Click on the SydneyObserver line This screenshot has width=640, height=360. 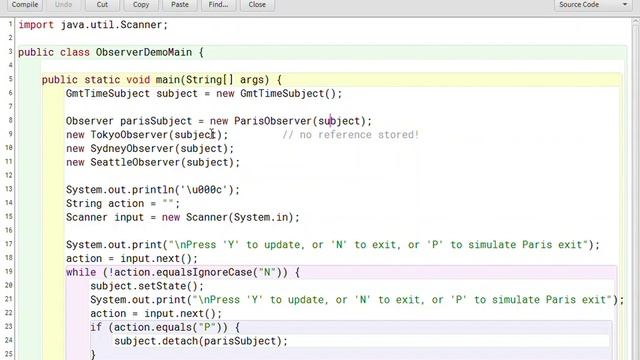(150, 149)
